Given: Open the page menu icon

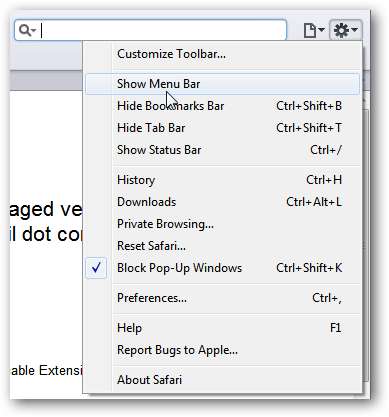Looking at the screenshot, I should point(314,31).
